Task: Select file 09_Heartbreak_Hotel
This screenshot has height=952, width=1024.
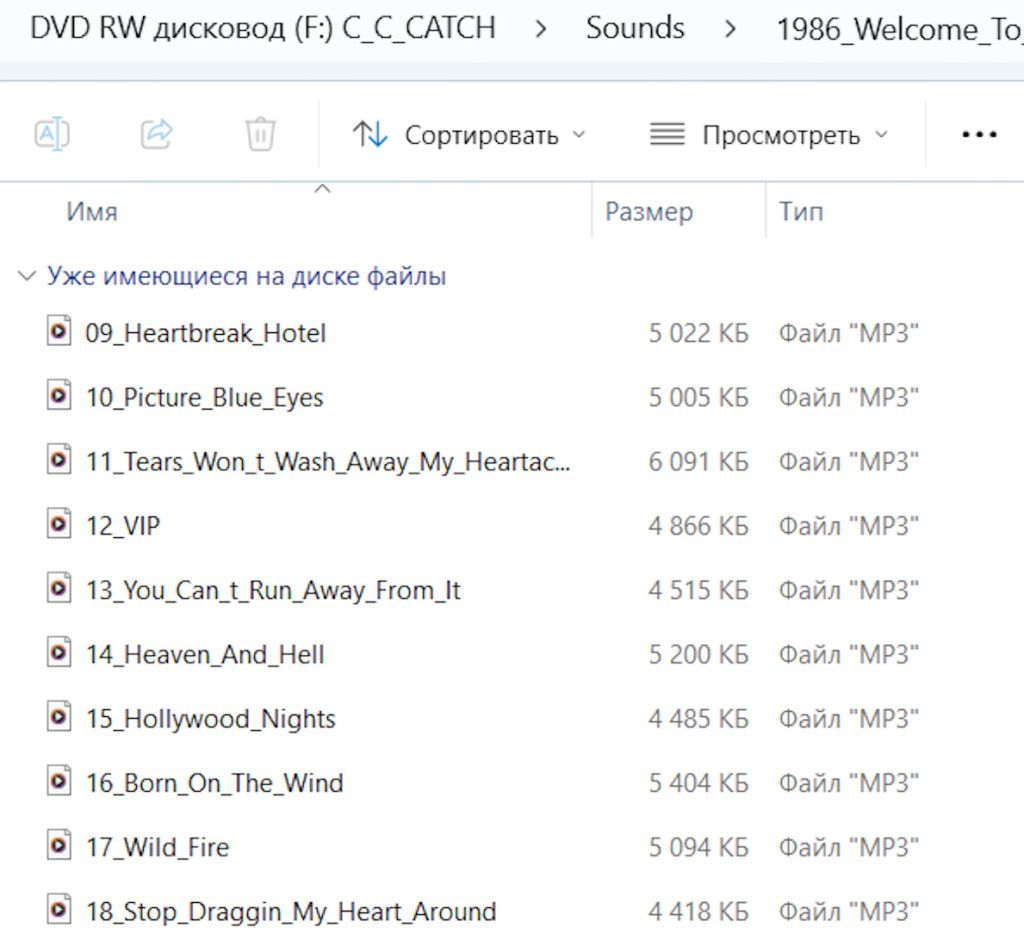Action: pyautogui.click(x=206, y=334)
